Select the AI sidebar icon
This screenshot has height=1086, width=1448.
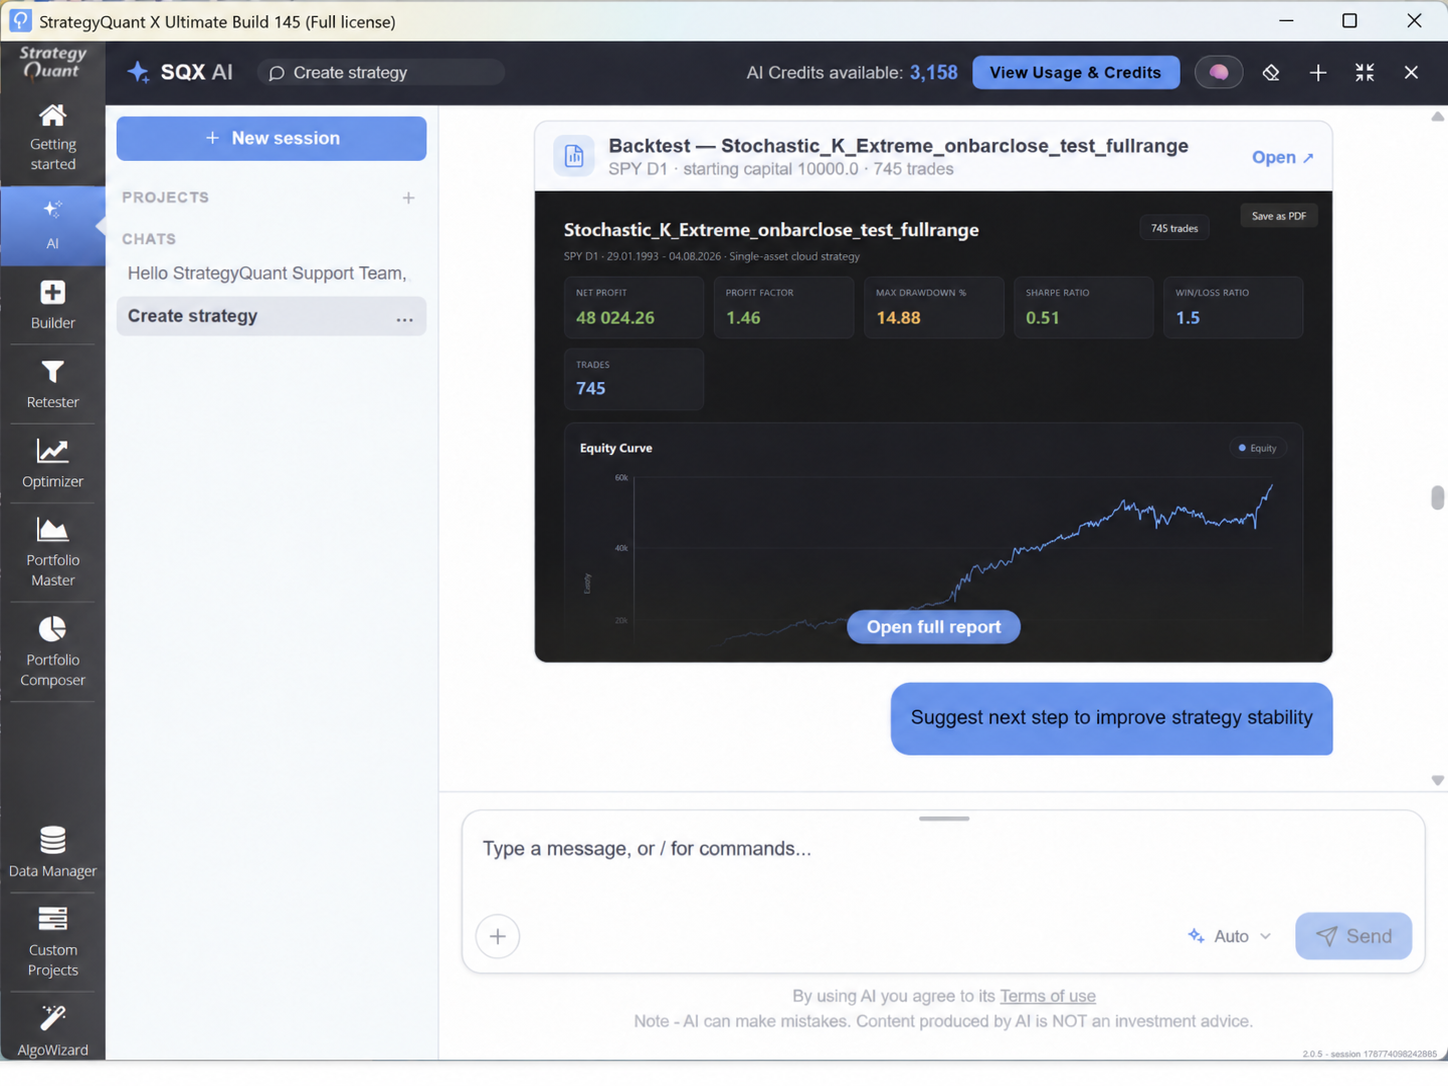(x=52, y=225)
